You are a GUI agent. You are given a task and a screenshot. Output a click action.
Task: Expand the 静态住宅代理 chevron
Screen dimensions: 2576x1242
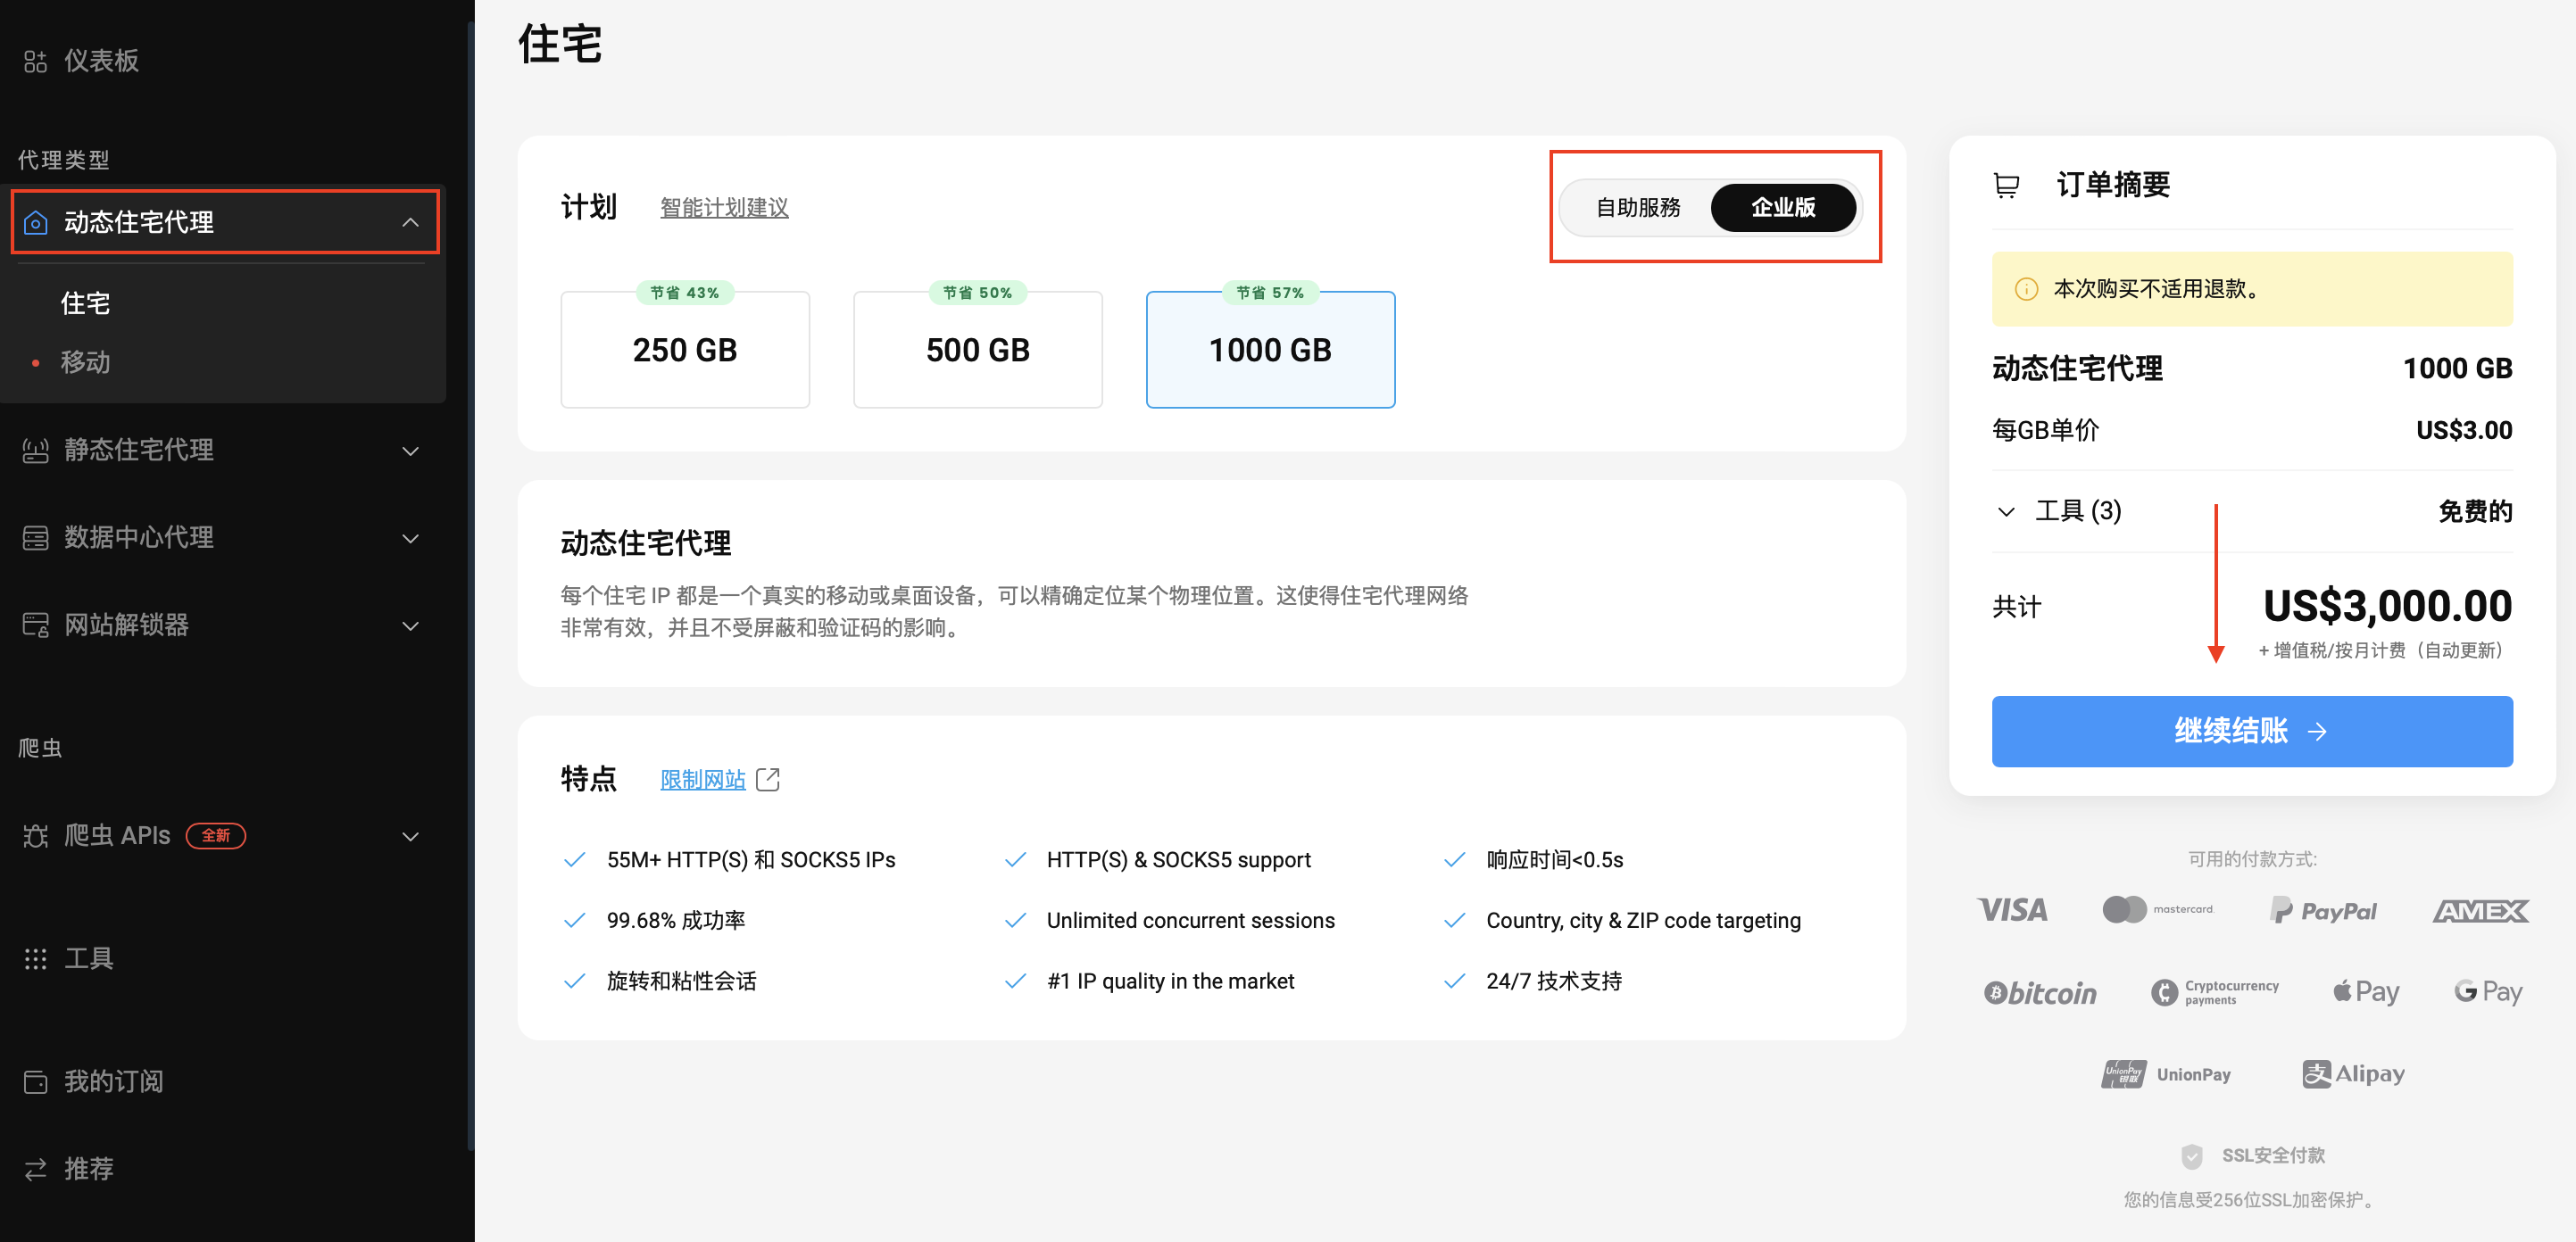click(410, 451)
